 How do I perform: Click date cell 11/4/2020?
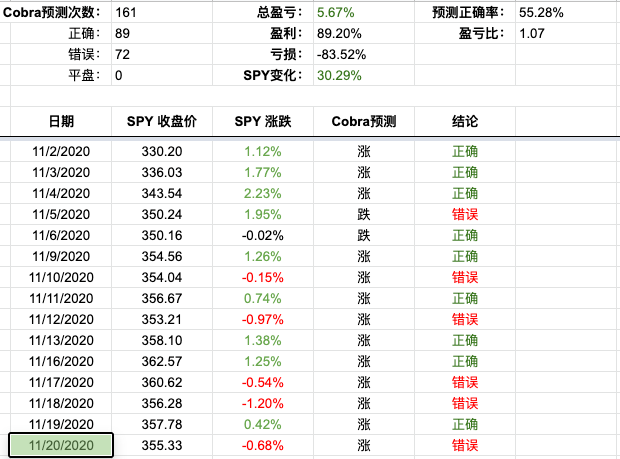point(61,193)
